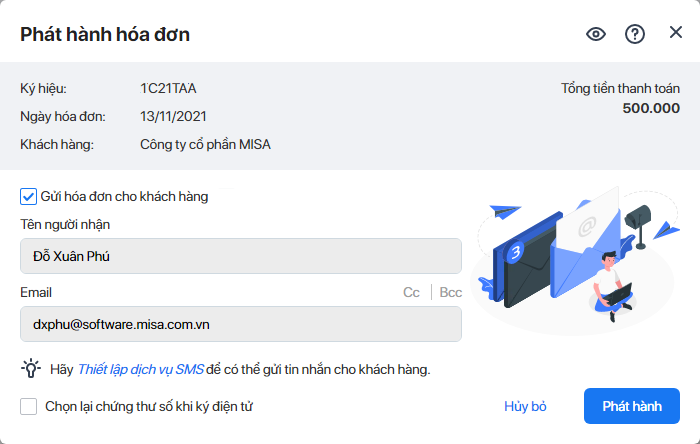Click the Phát hành button

(x=632, y=406)
